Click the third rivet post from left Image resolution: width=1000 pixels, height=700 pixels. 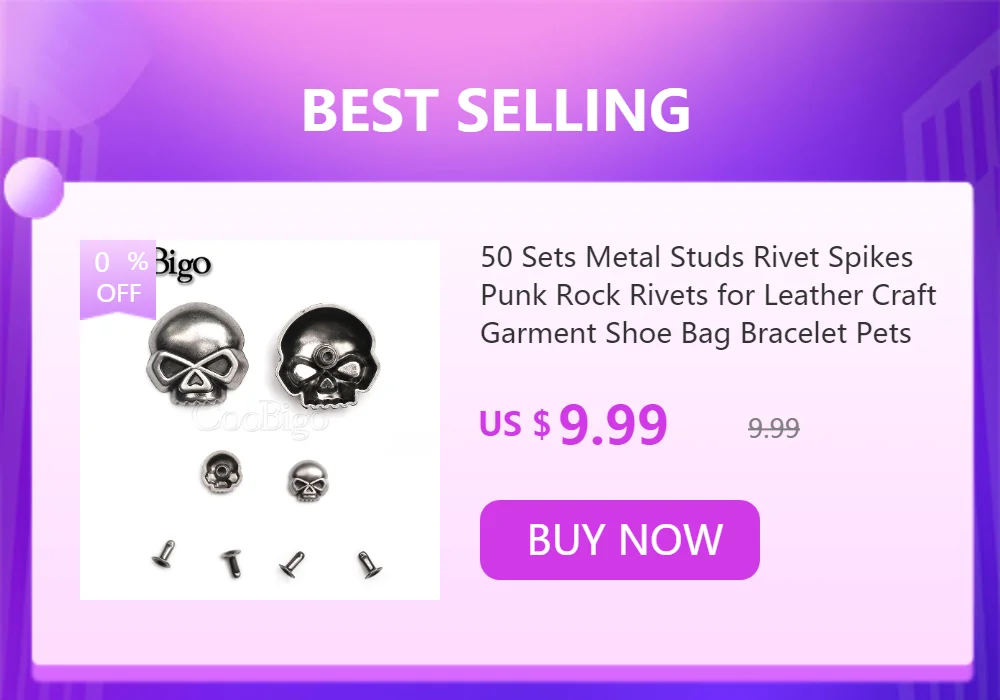(x=292, y=565)
